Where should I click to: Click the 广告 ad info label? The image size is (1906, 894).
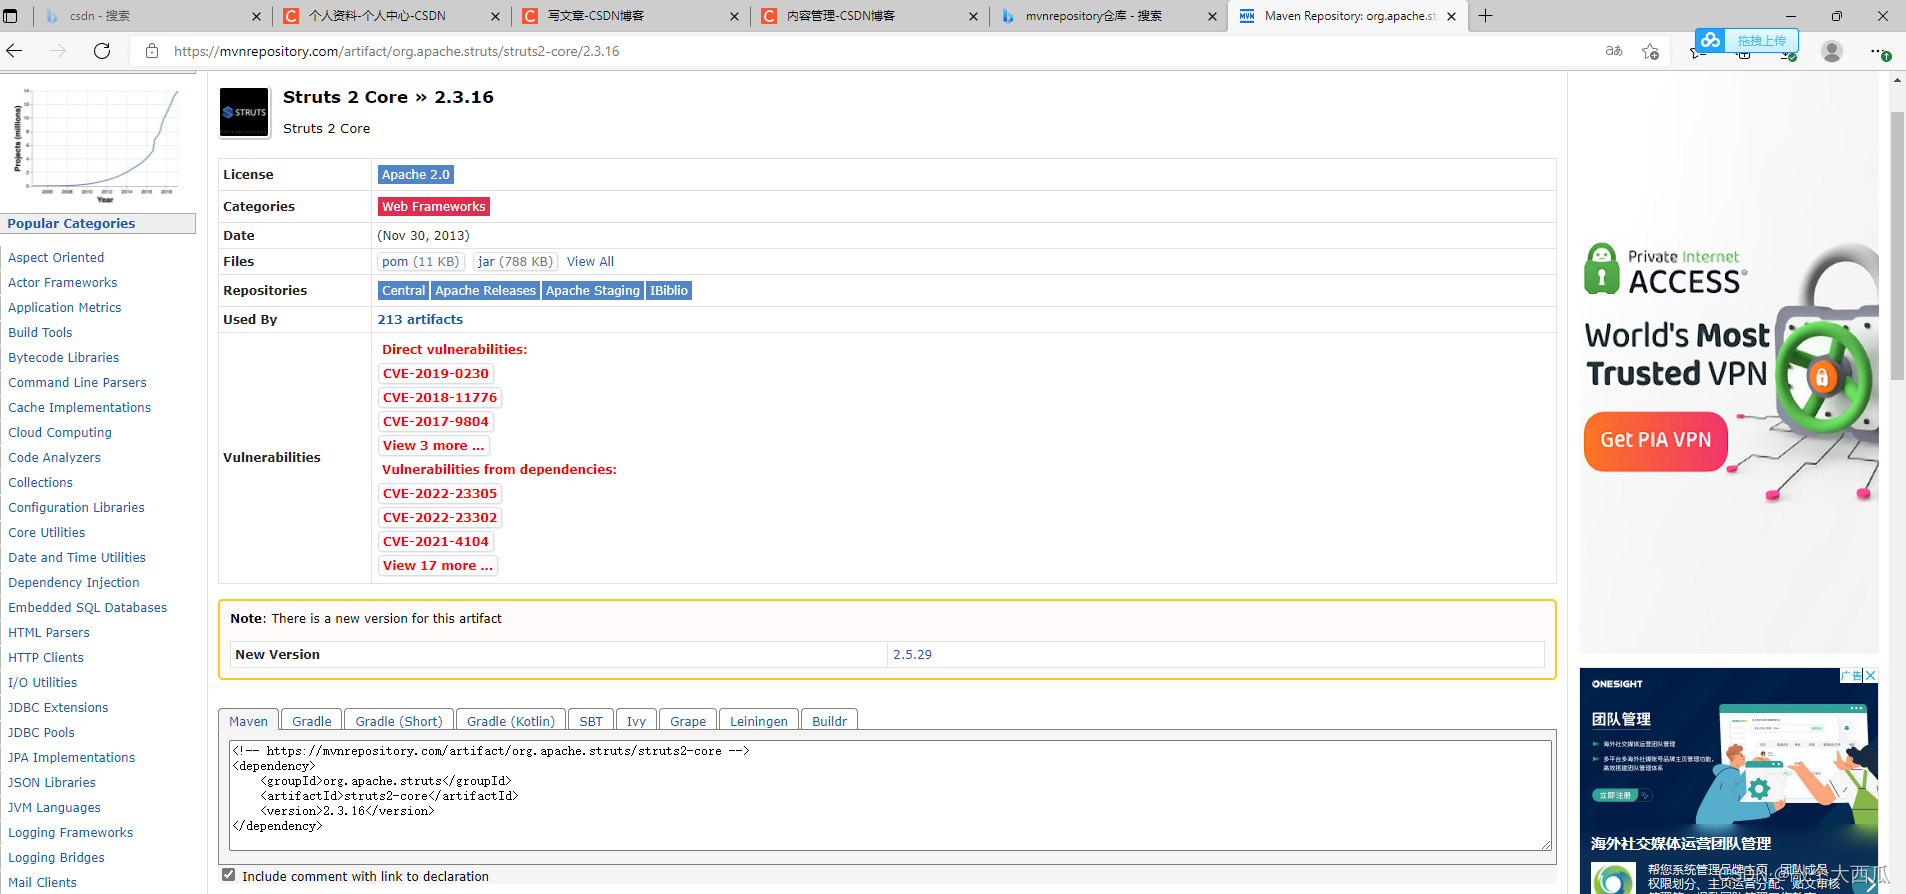1852,675
